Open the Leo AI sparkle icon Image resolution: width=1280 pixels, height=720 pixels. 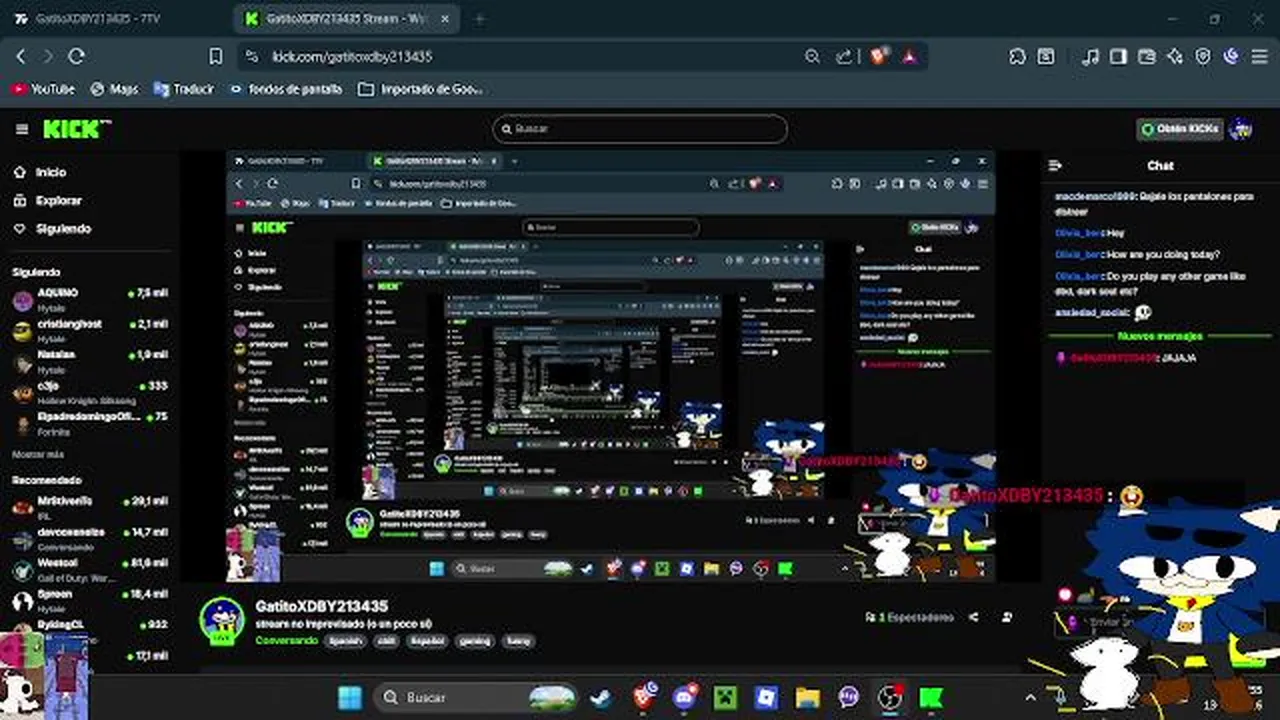tap(1175, 57)
